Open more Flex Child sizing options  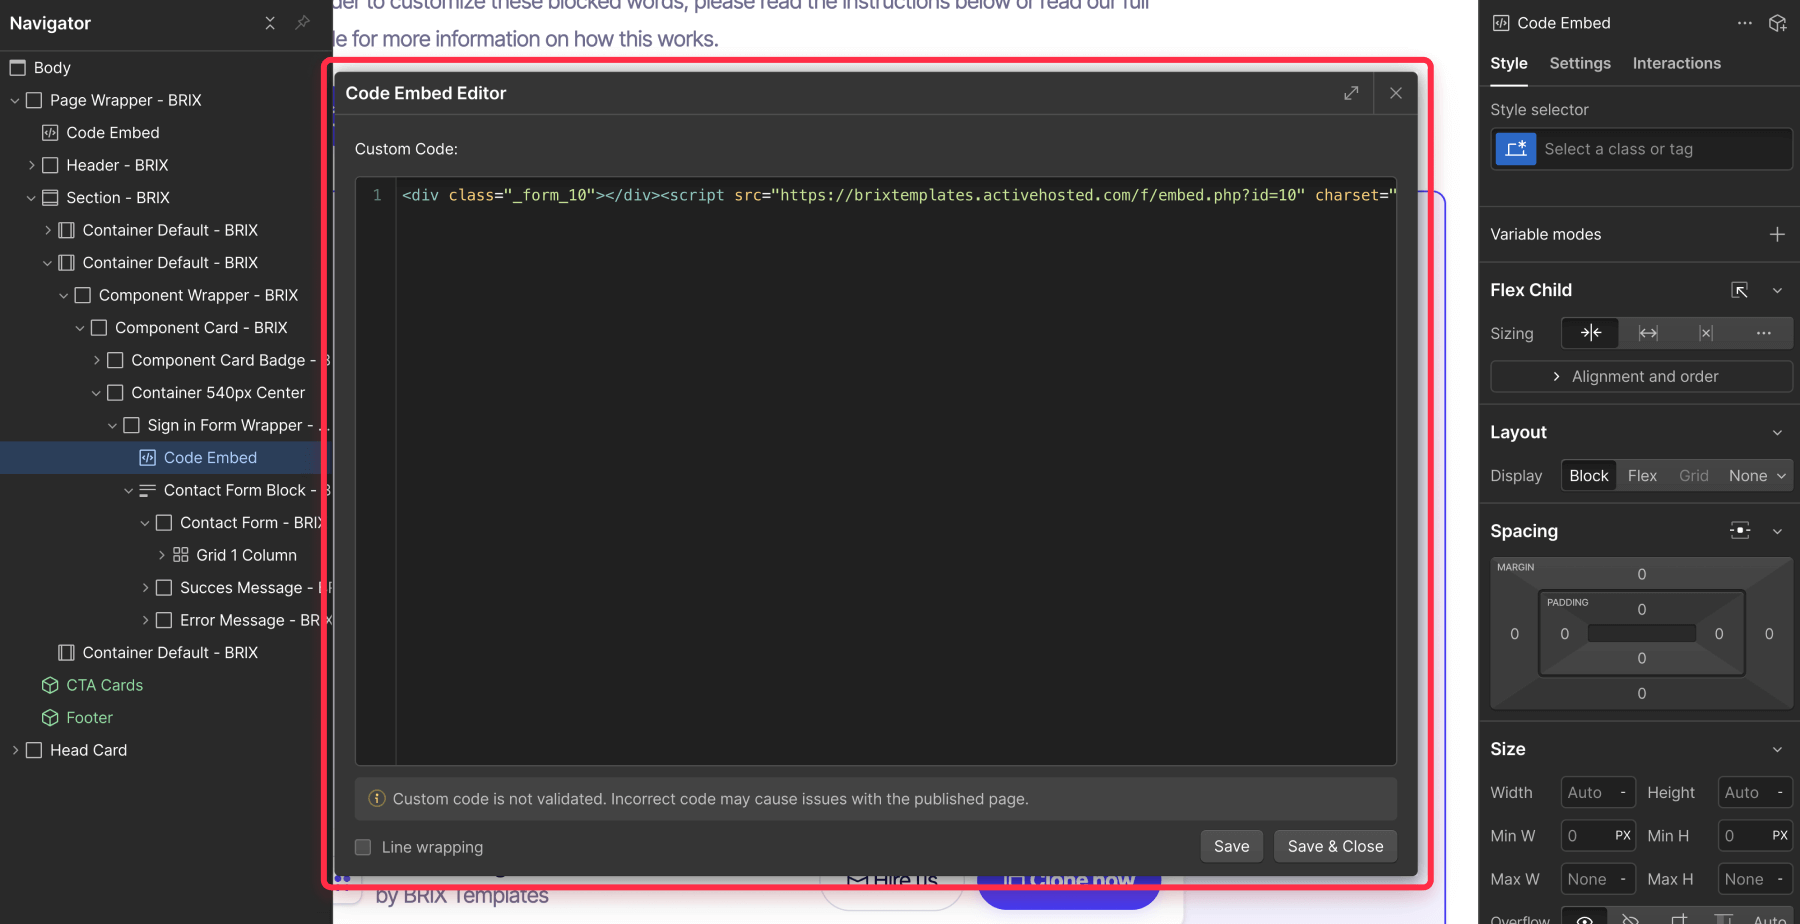(1764, 333)
